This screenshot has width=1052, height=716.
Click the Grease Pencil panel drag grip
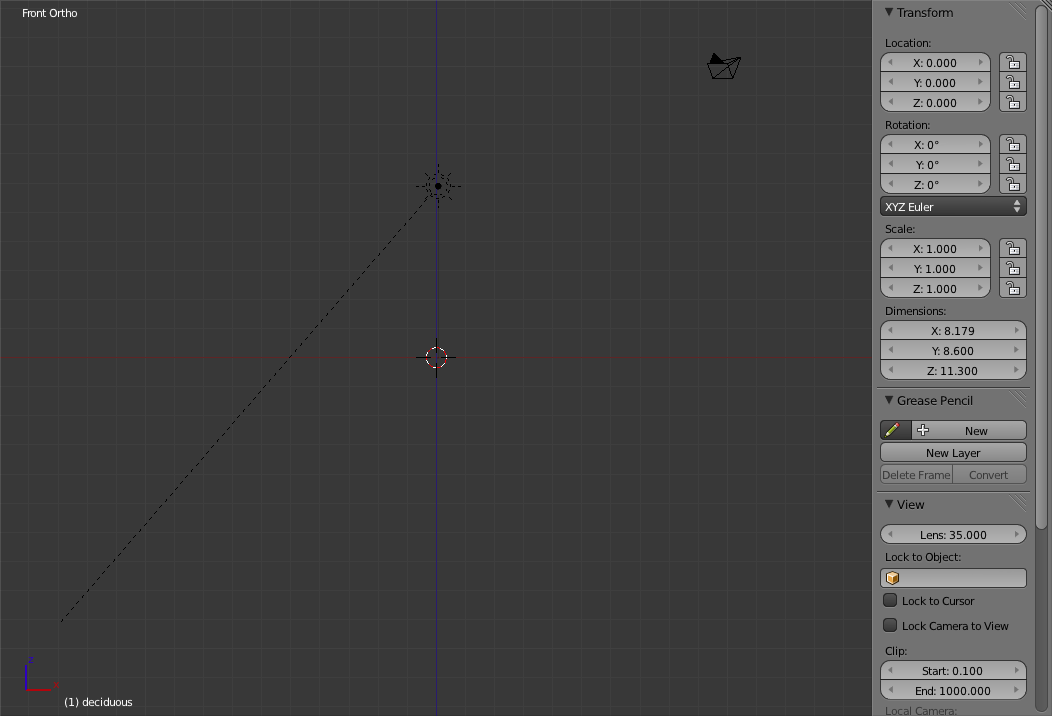pyautogui.click(x=1018, y=399)
